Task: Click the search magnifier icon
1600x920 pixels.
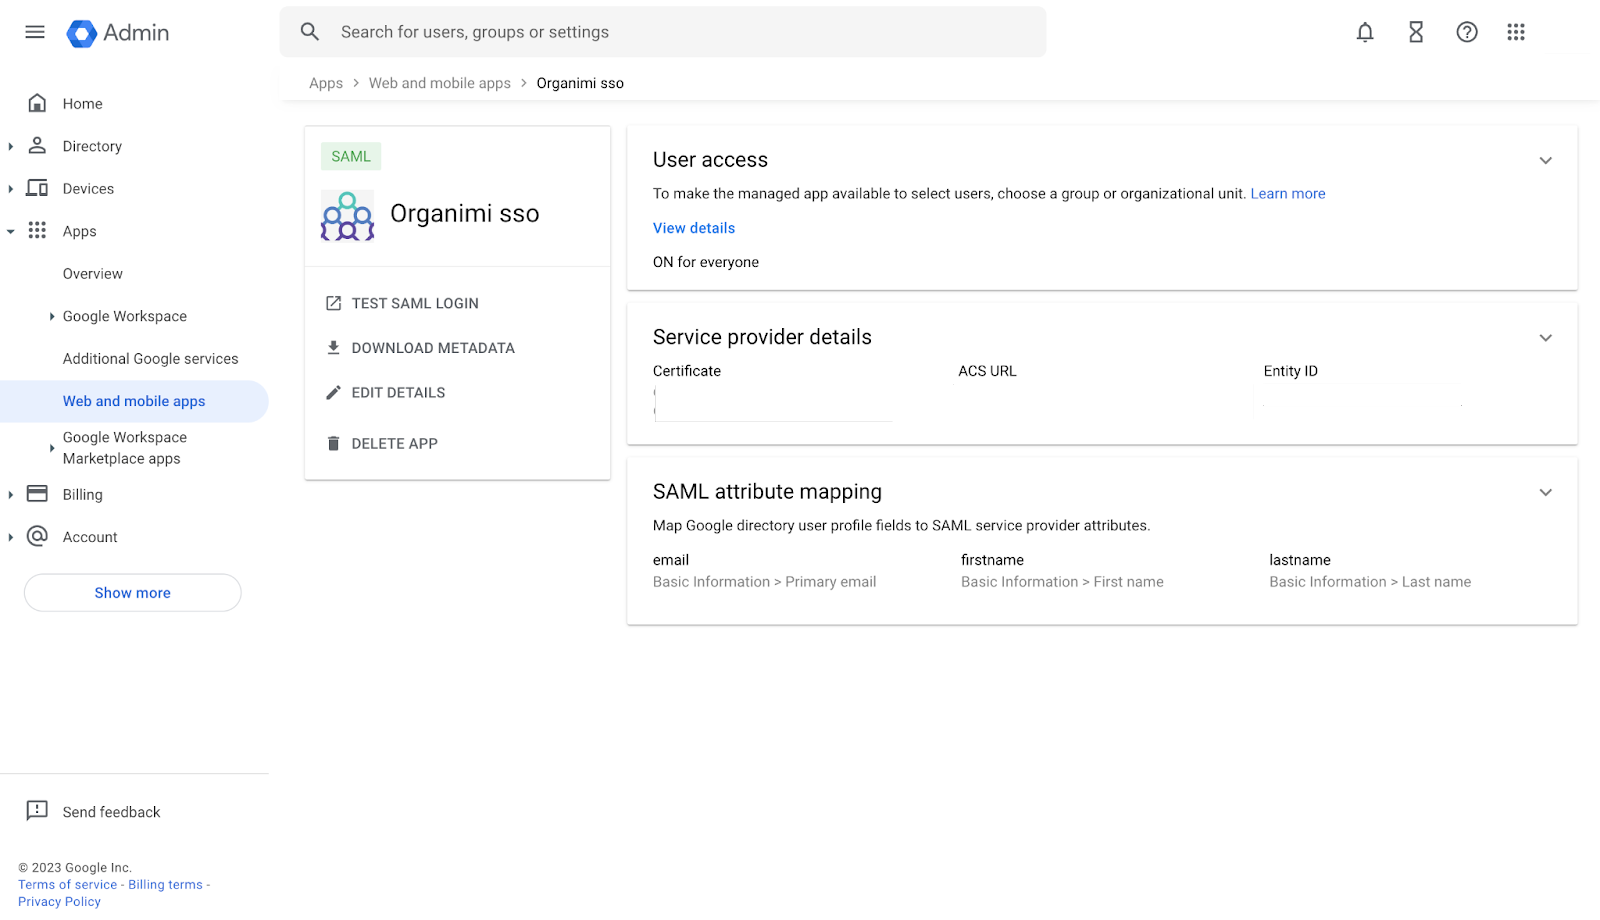Action: pyautogui.click(x=310, y=31)
